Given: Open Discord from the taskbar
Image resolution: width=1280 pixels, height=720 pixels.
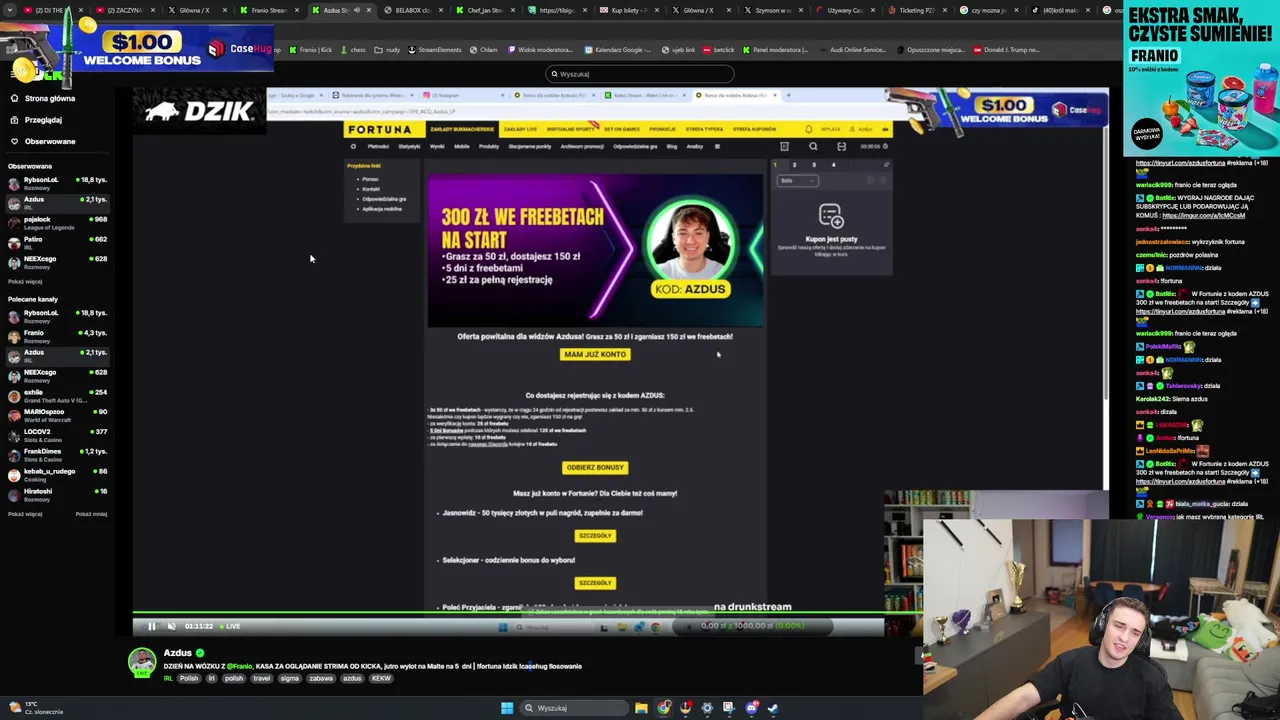Looking at the screenshot, I should (752, 708).
